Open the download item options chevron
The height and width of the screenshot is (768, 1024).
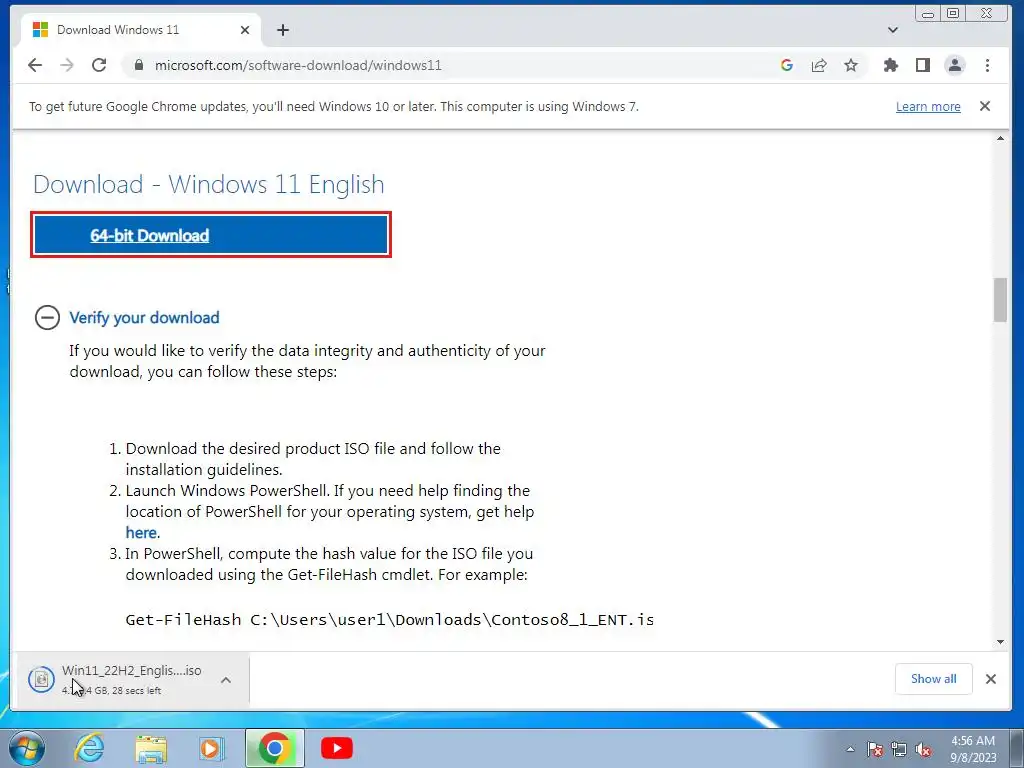[x=226, y=680]
